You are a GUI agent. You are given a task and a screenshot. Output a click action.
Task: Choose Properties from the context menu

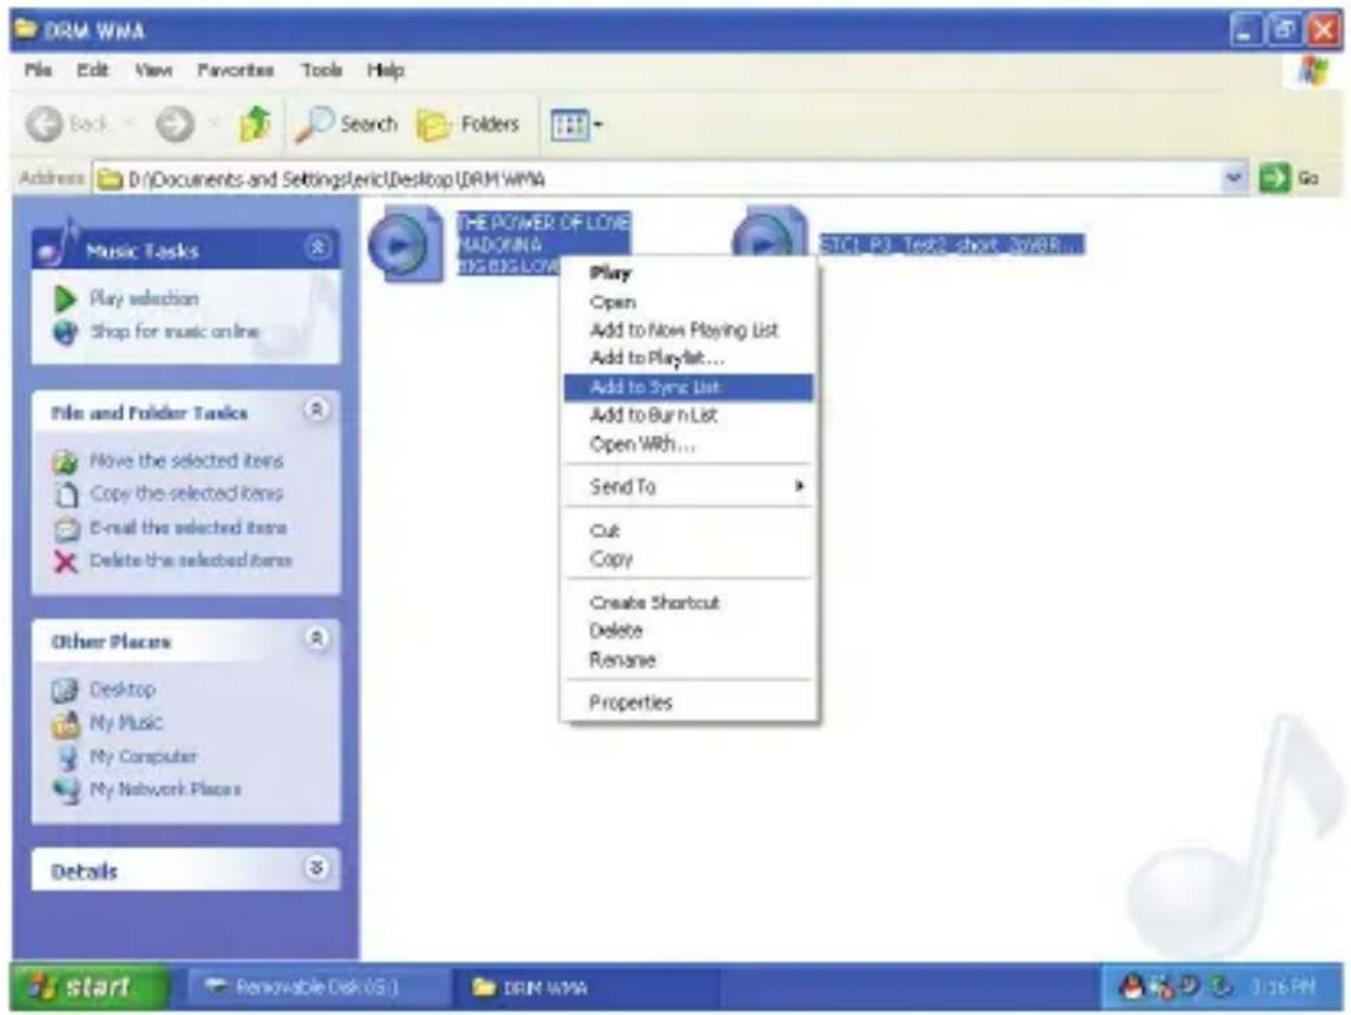click(x=689, y=702)
